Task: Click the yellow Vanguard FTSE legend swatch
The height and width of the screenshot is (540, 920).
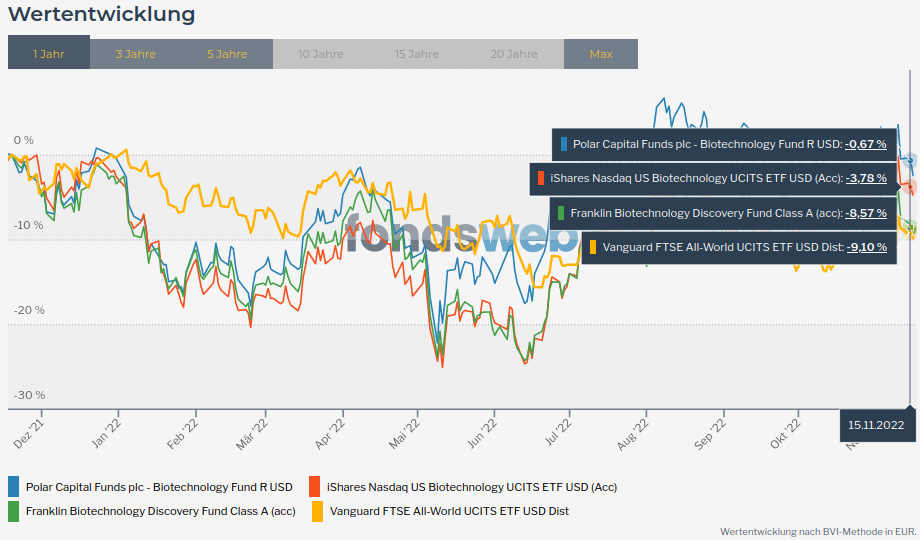Action: [x=315, y=511]
